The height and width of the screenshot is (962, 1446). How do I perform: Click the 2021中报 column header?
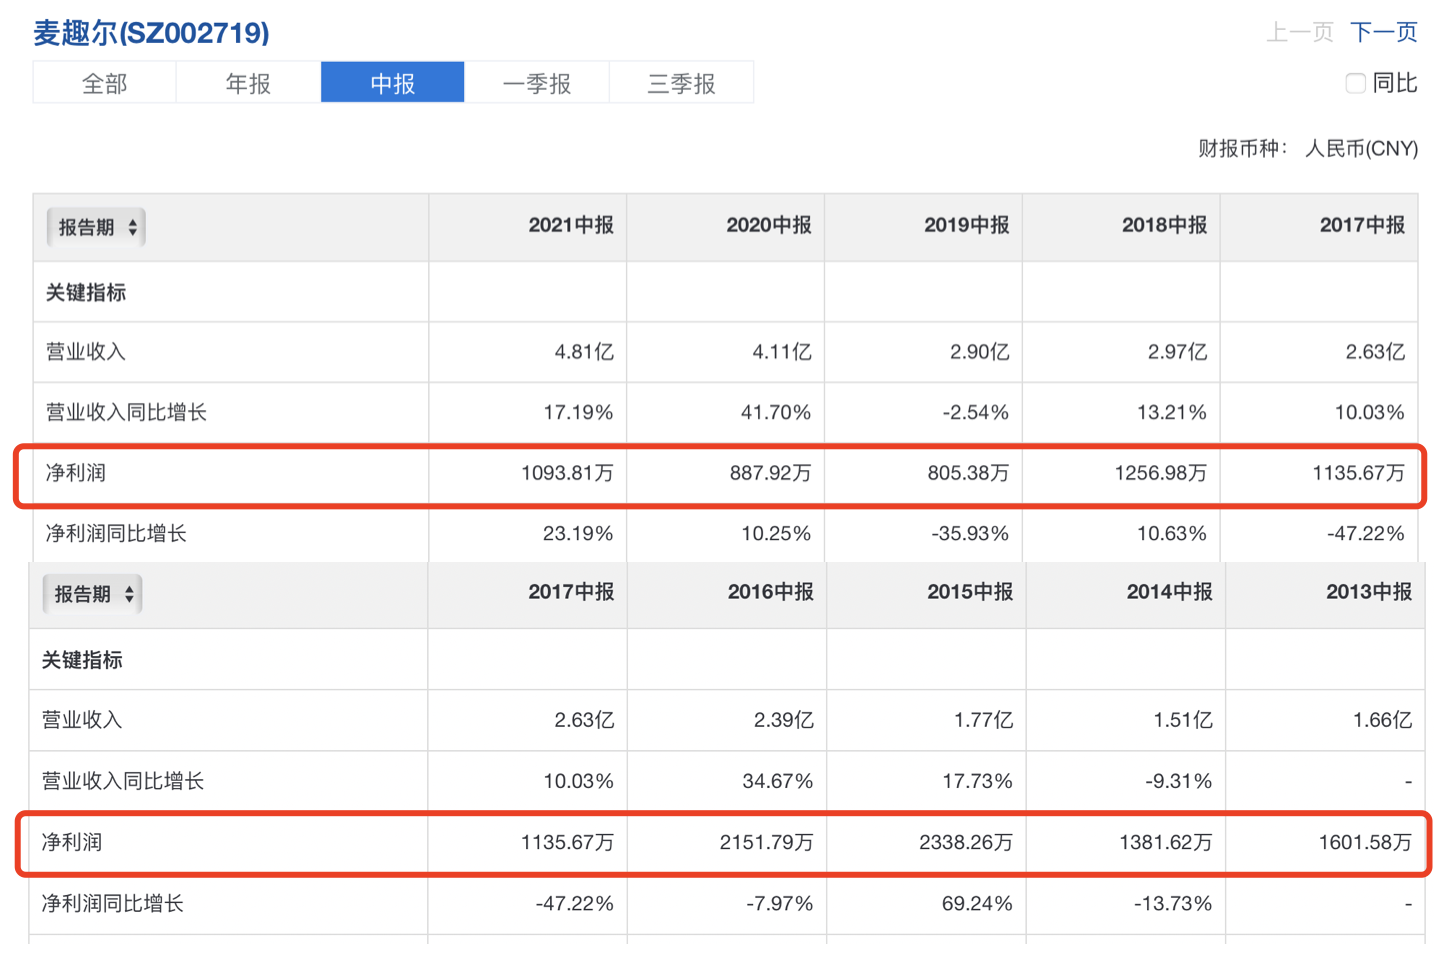click(570, 225)
